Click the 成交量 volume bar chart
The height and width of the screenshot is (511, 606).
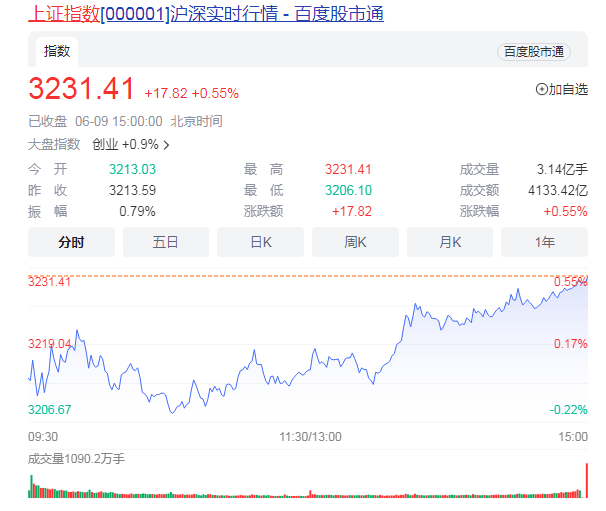coord(300,488)
